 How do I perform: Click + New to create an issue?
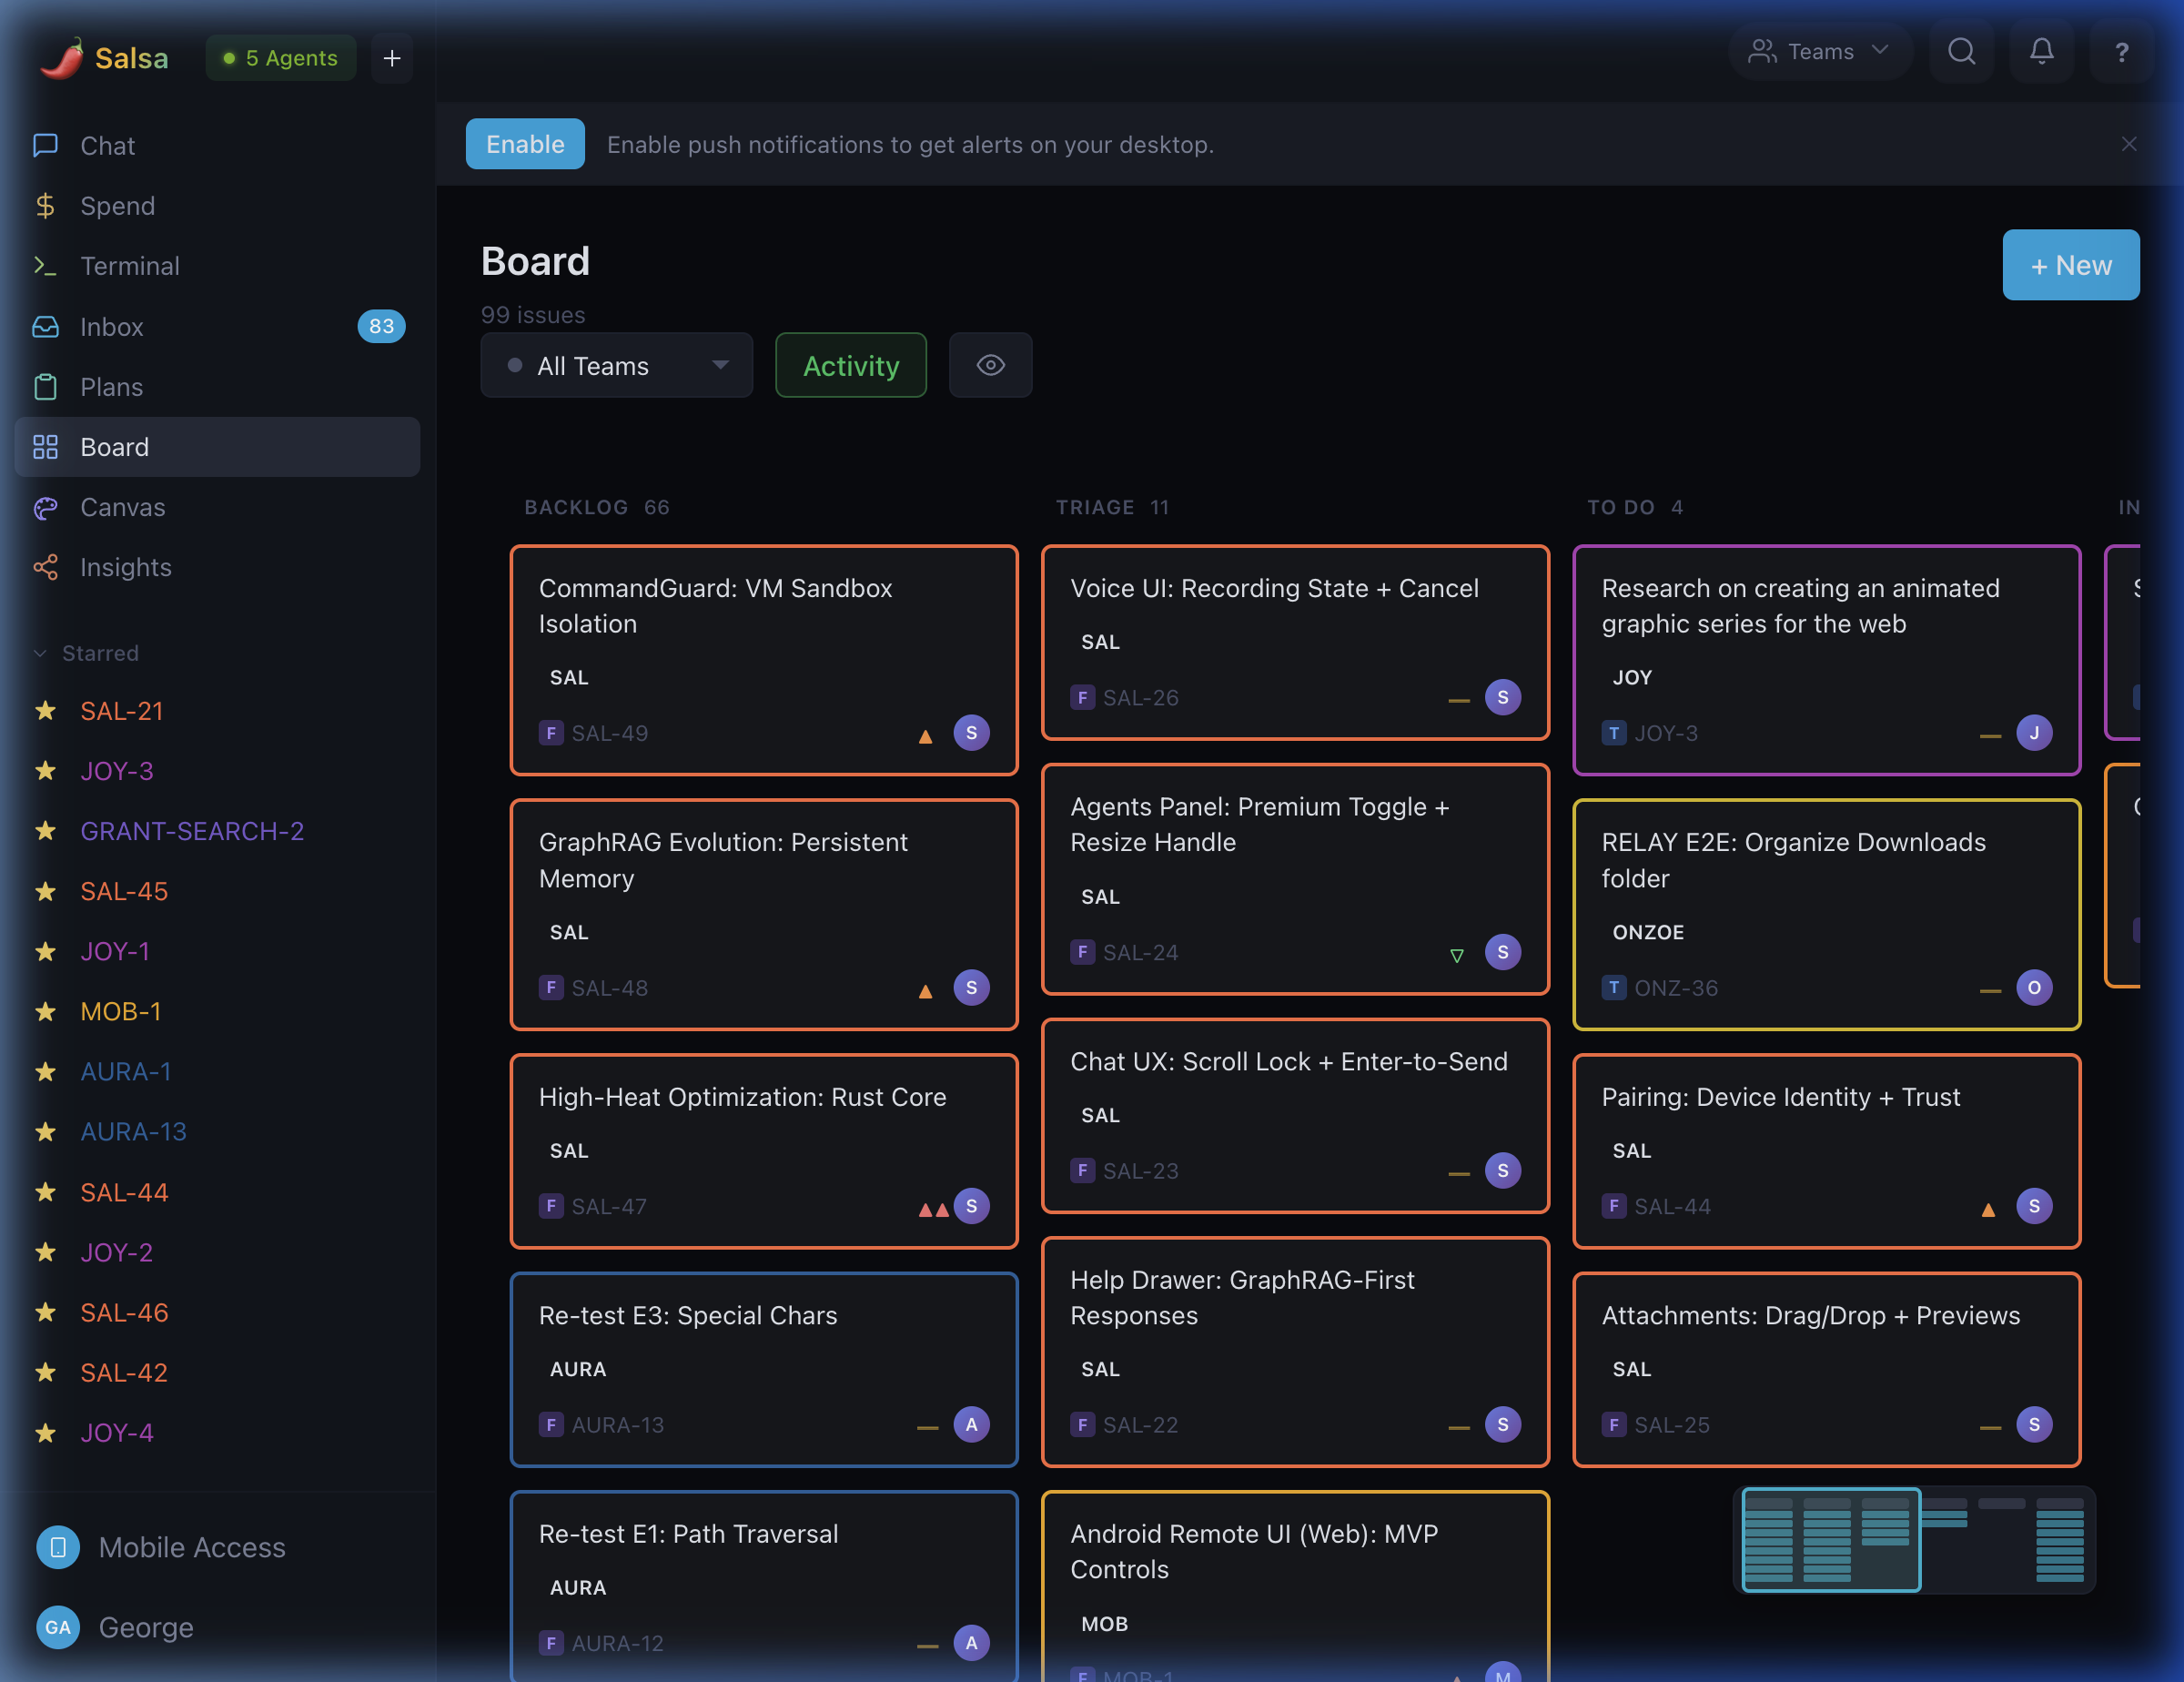[2070, 265]
